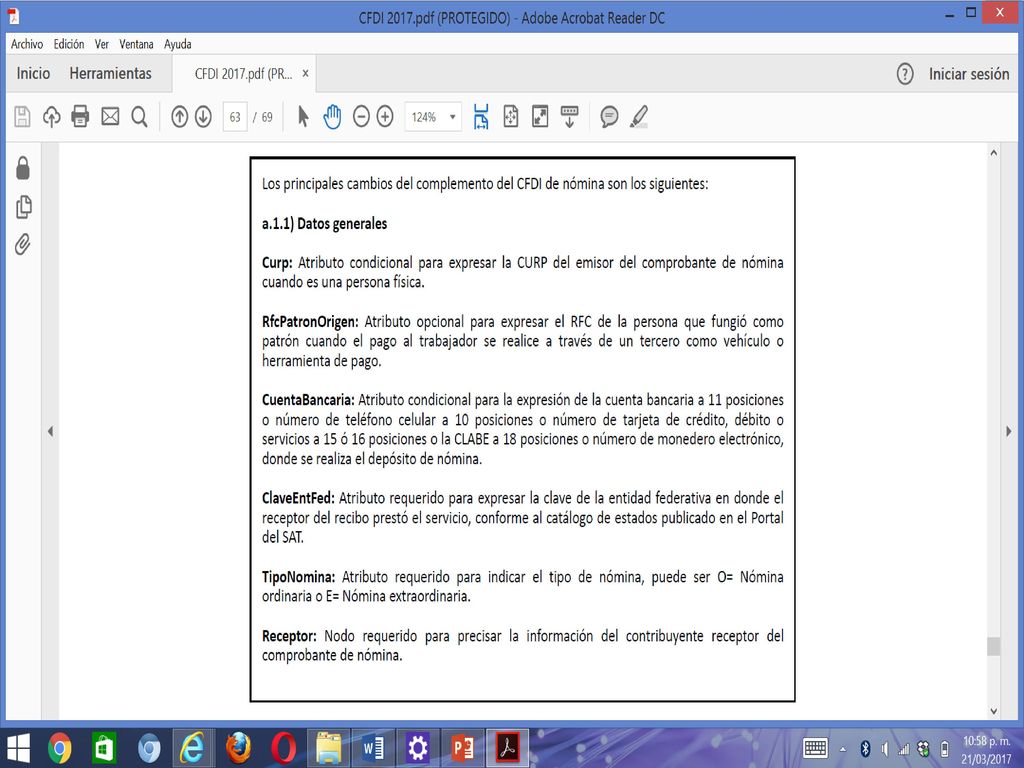
Task: Add a comment note icon
Action: coord(609,117)
